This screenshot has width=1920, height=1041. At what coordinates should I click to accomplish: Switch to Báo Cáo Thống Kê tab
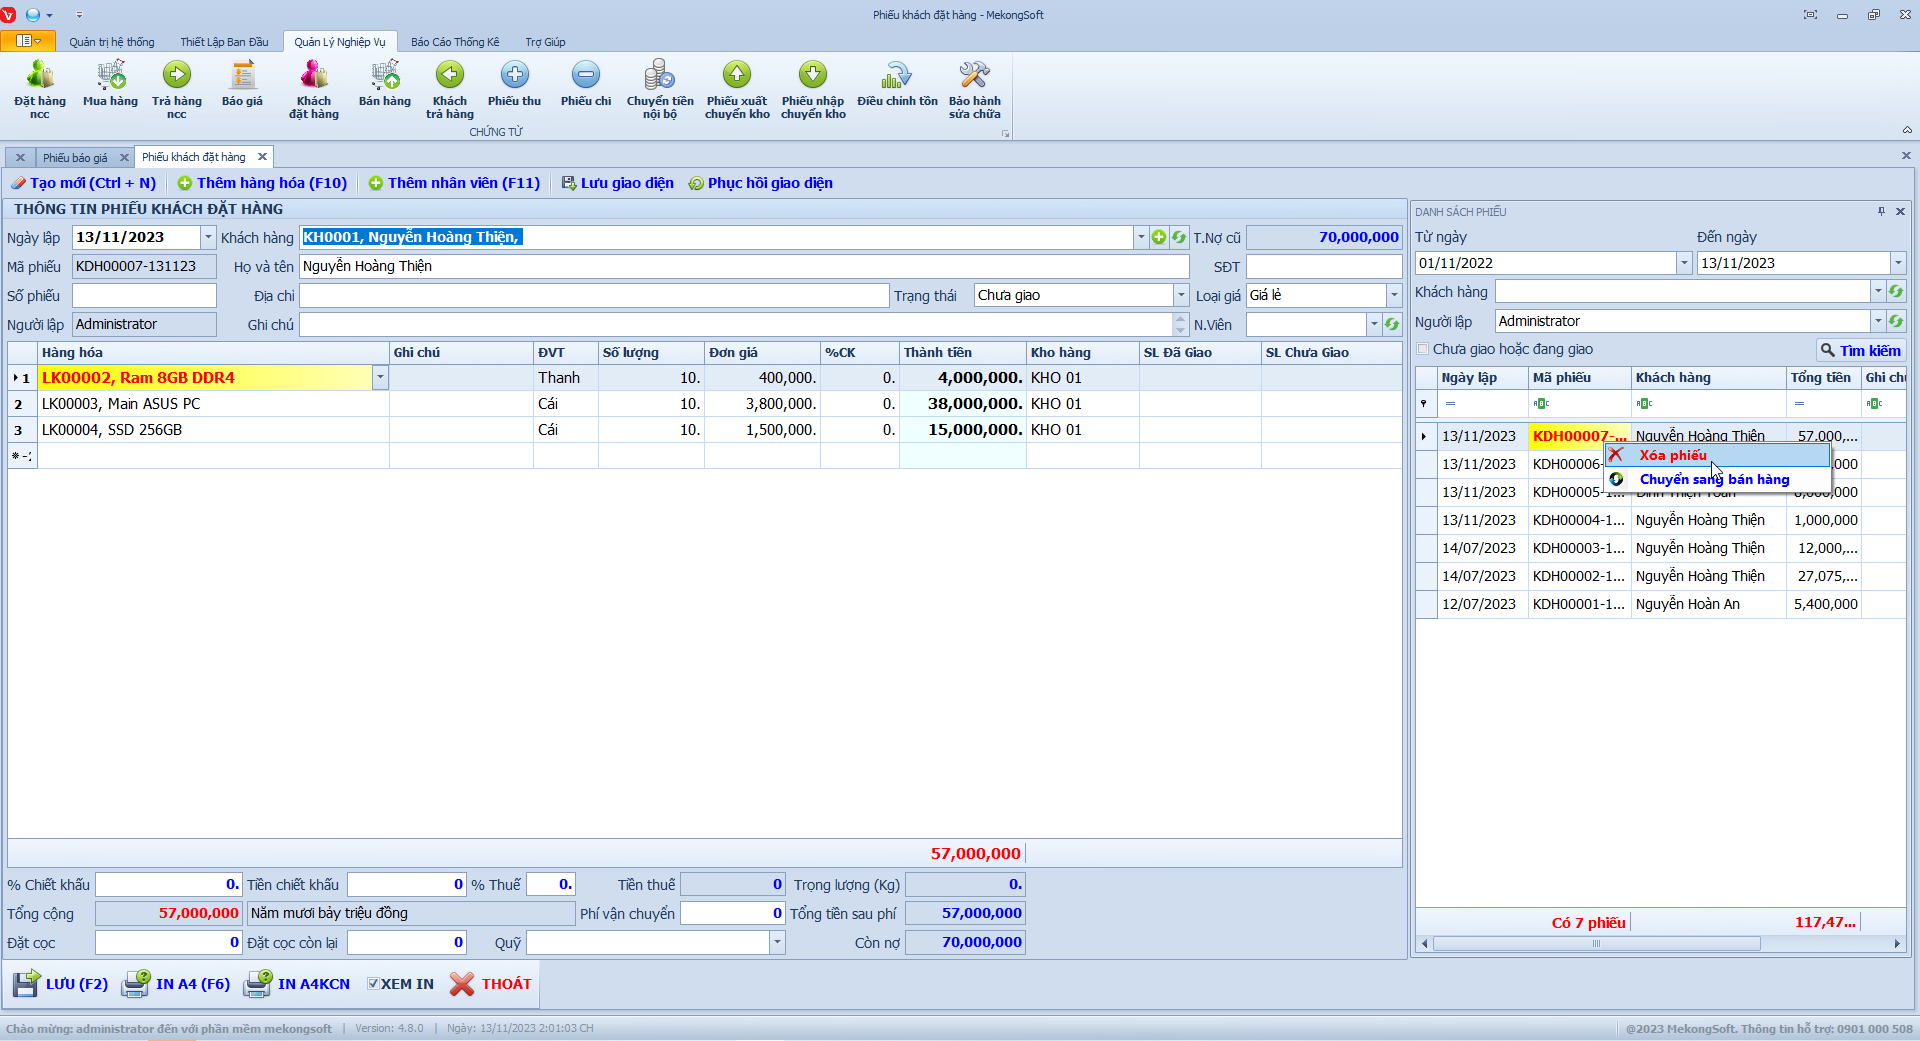point(455,42)
